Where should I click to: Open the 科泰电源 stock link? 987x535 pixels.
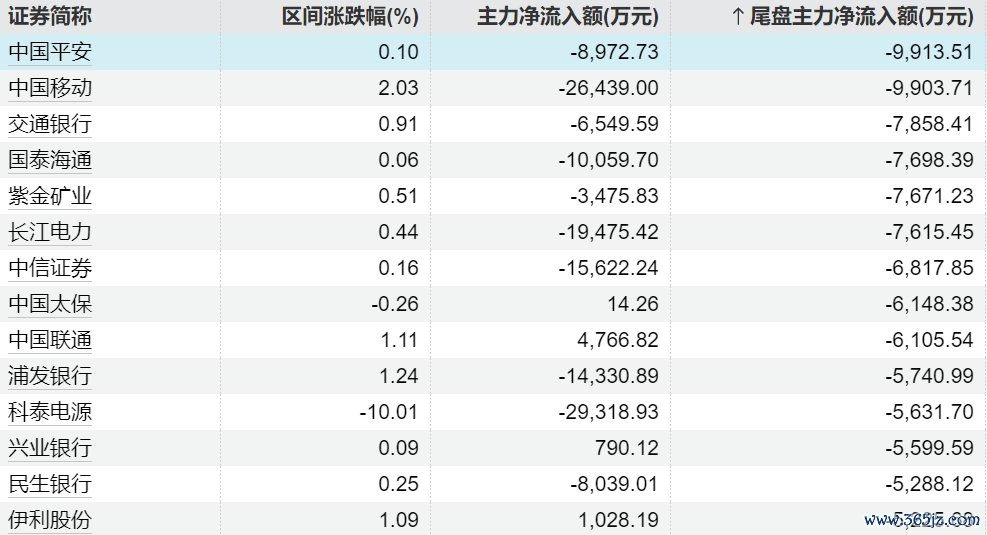click(x=50, y=412)
